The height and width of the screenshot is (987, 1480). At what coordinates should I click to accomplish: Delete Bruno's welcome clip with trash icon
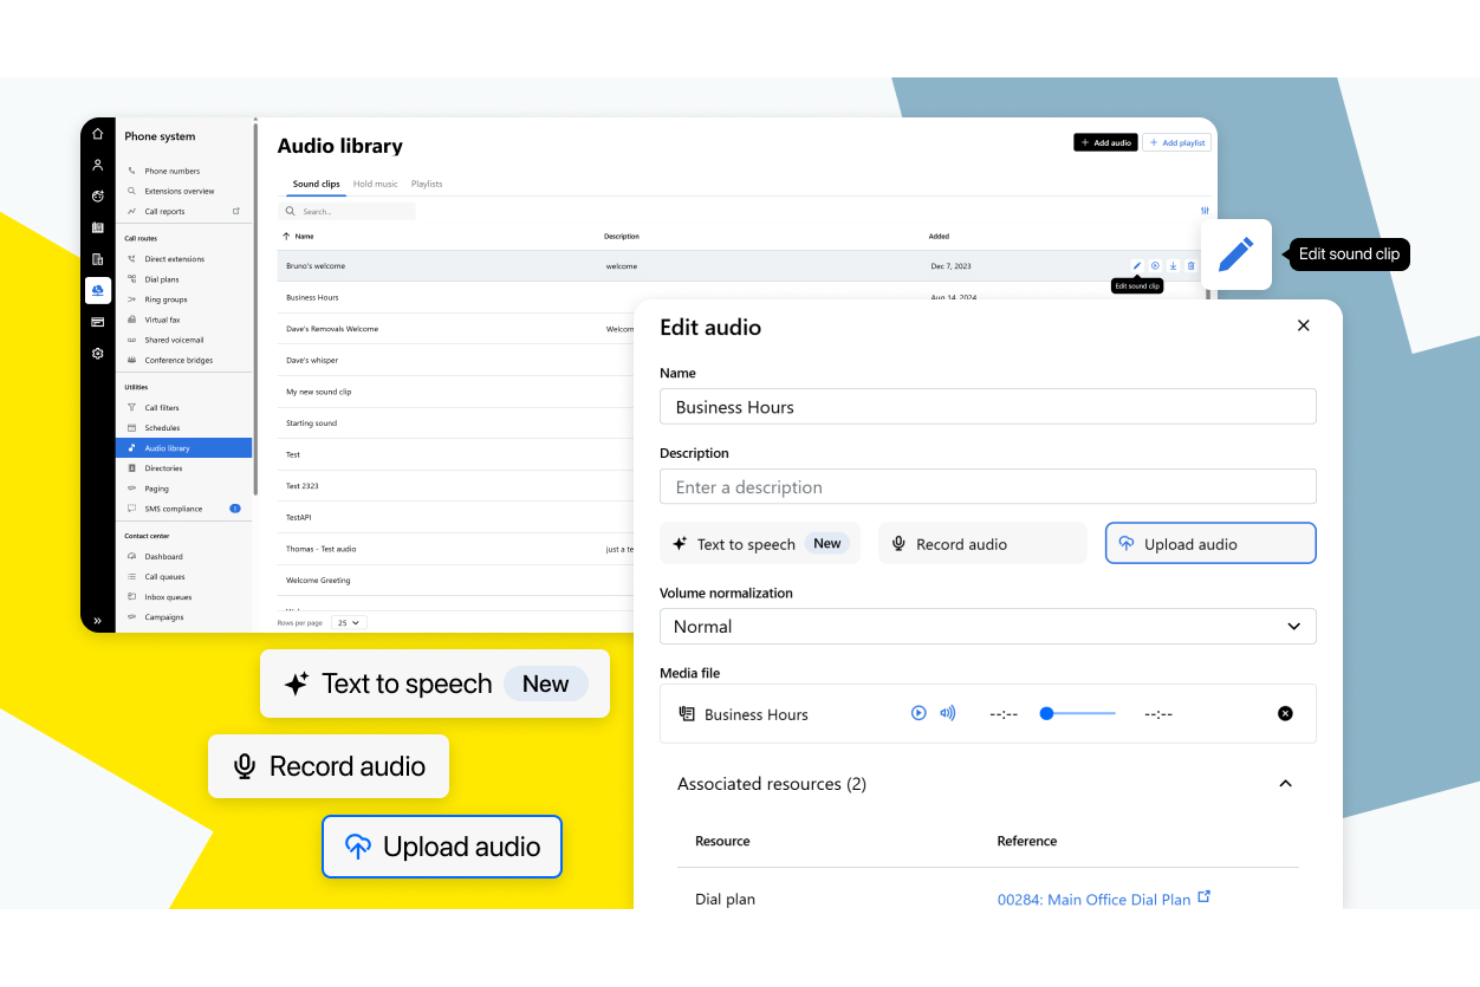click(1191, 266)
